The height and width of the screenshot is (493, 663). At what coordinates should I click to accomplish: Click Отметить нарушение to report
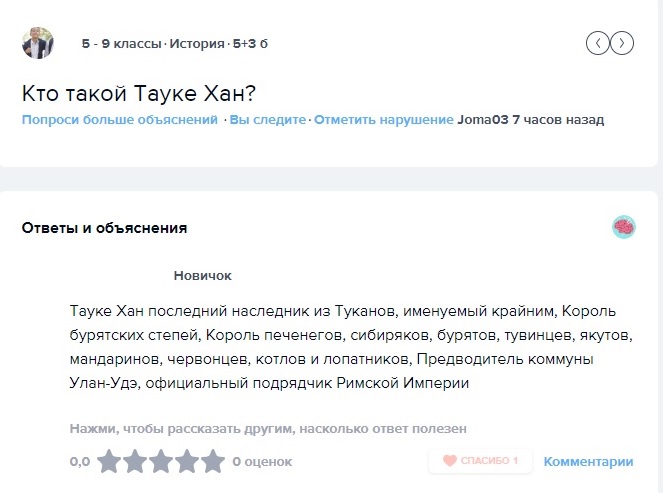(384, 120)
